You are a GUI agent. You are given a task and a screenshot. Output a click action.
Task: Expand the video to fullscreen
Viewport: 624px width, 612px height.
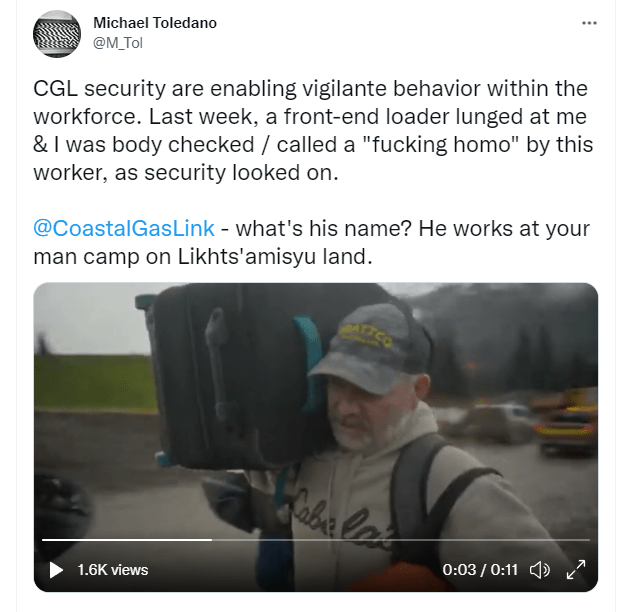click(576, 570)
